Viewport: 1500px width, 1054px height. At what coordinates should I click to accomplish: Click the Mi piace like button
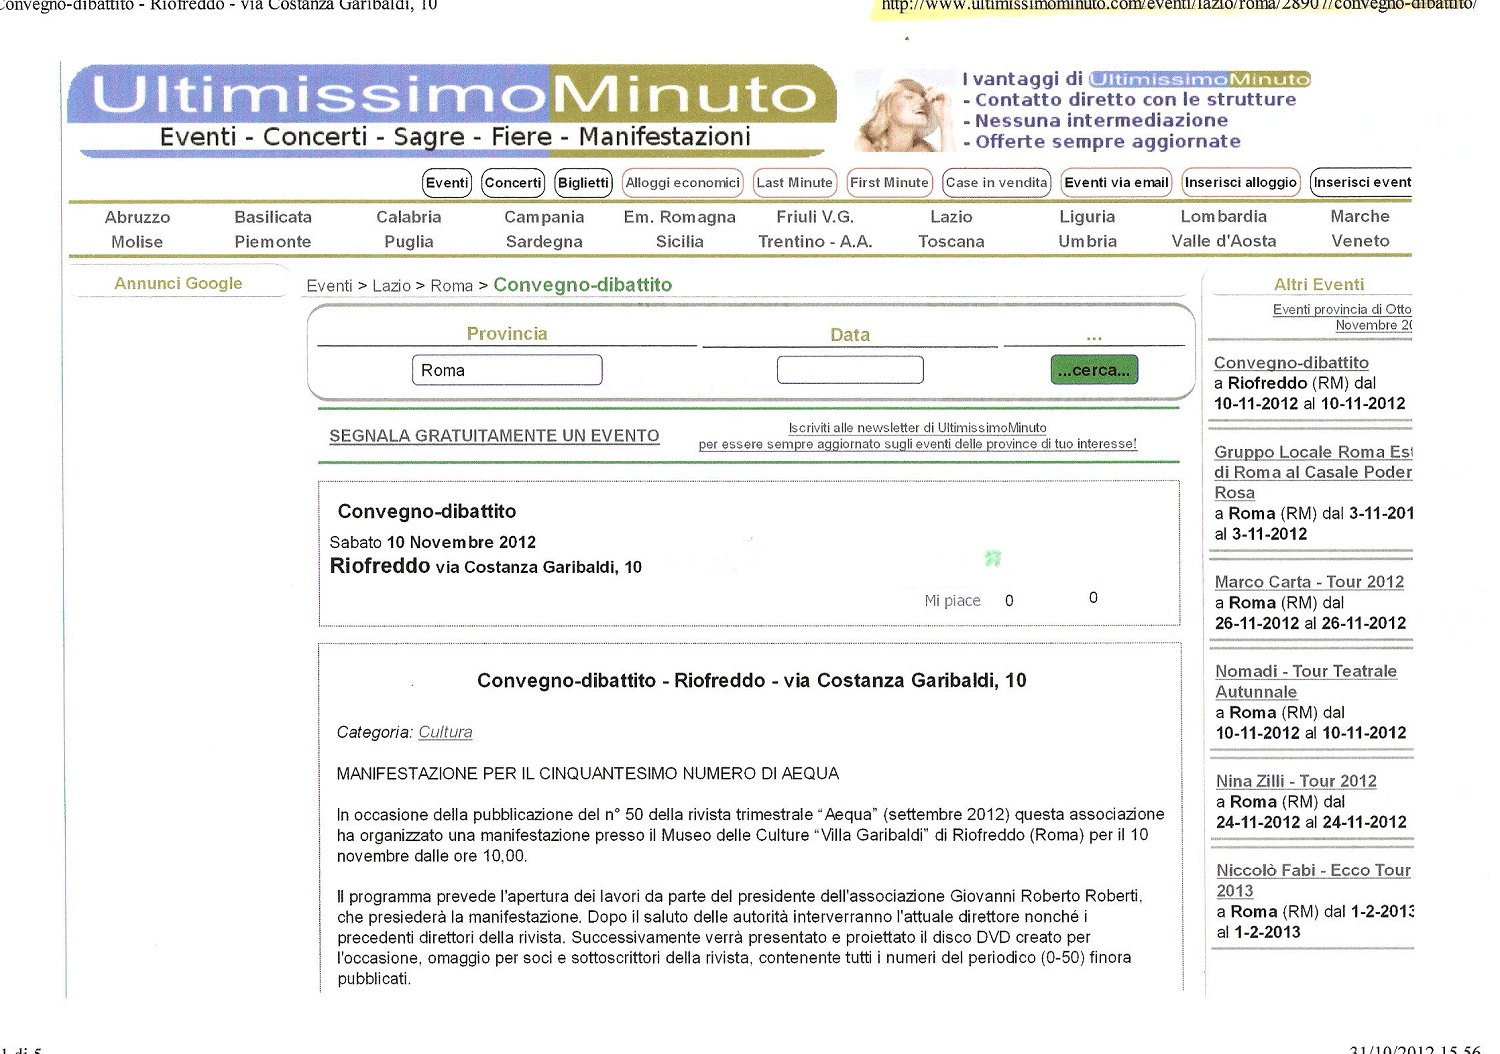[x=952, y=601]
